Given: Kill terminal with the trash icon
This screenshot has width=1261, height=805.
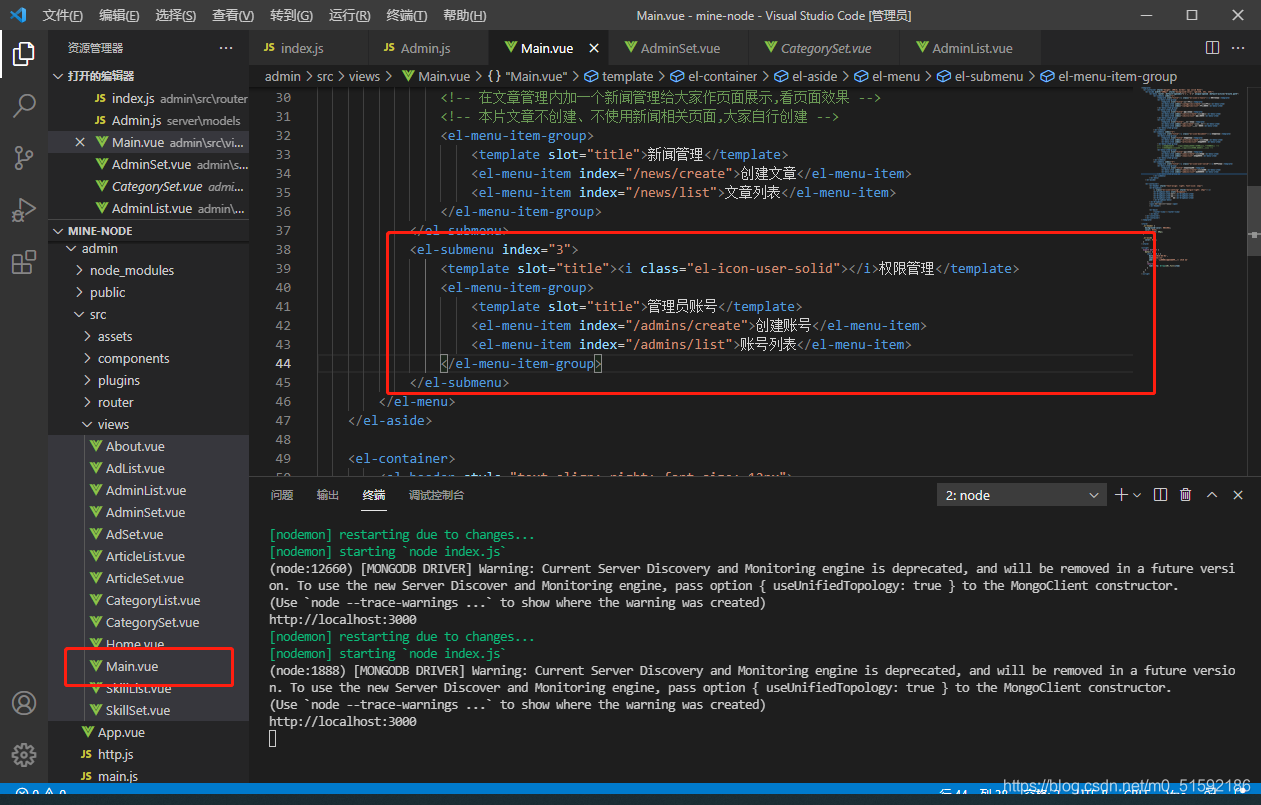Looking at the screenshot, I should 1185,495.
